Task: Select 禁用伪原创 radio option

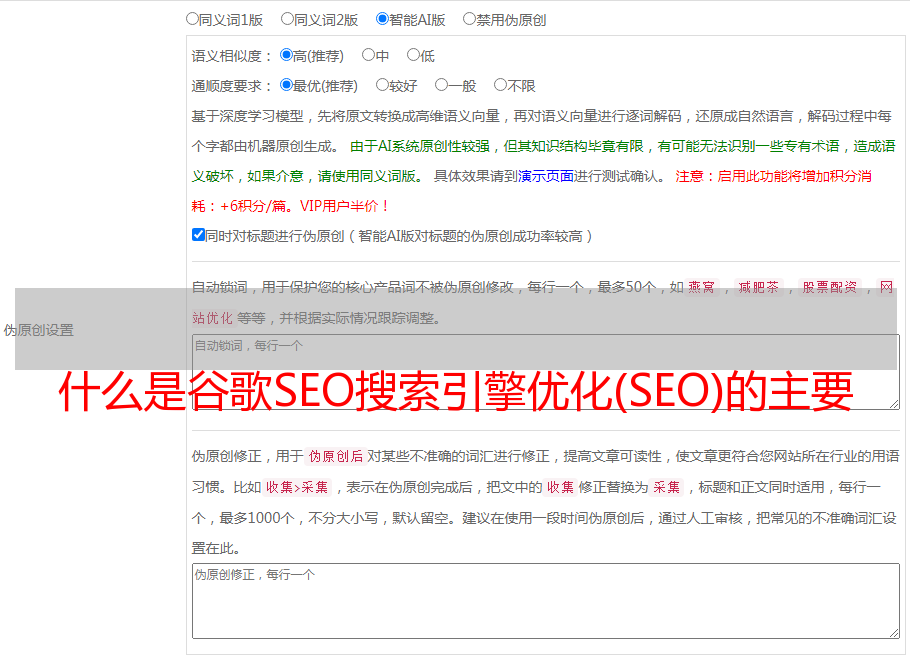Action: [x=469, y=19]
